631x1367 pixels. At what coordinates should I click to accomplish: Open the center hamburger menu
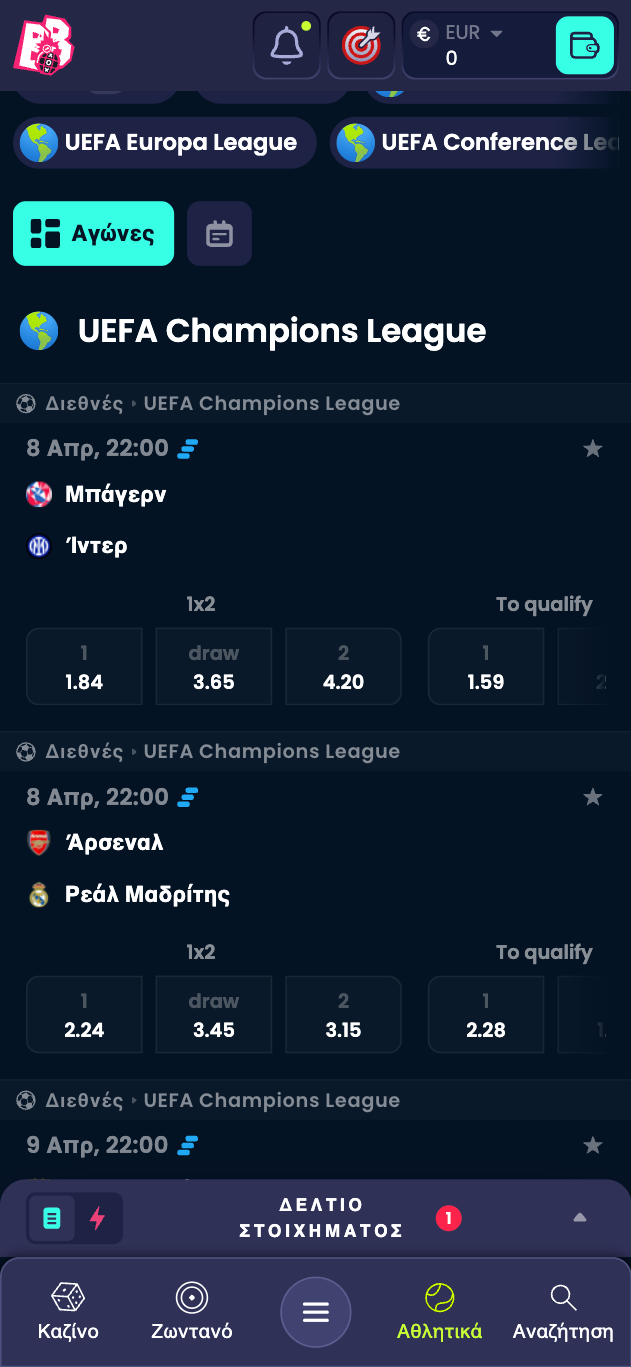point(316,1312)
